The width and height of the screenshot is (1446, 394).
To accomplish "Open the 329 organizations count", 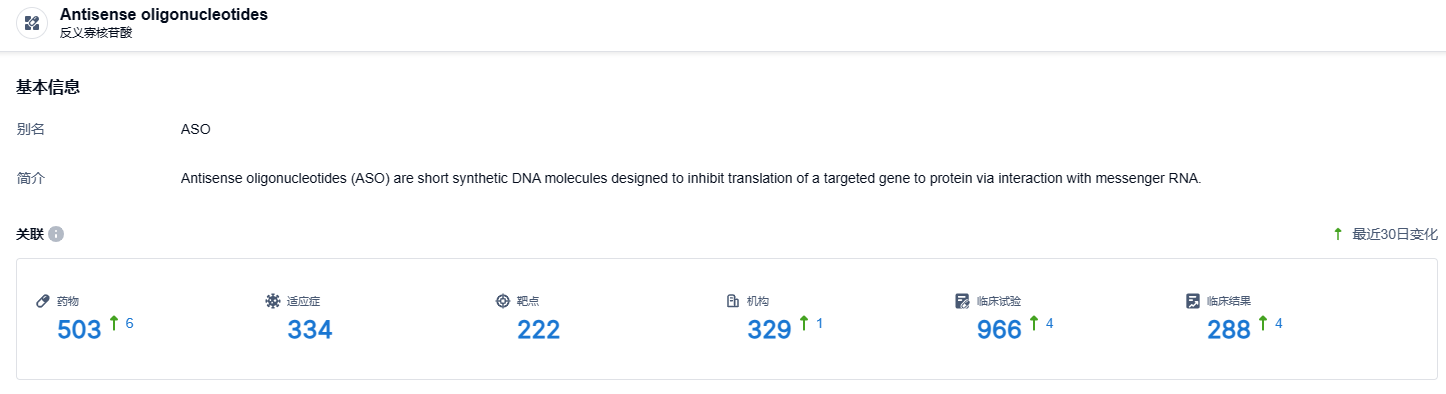I will (x=770, y=330).
